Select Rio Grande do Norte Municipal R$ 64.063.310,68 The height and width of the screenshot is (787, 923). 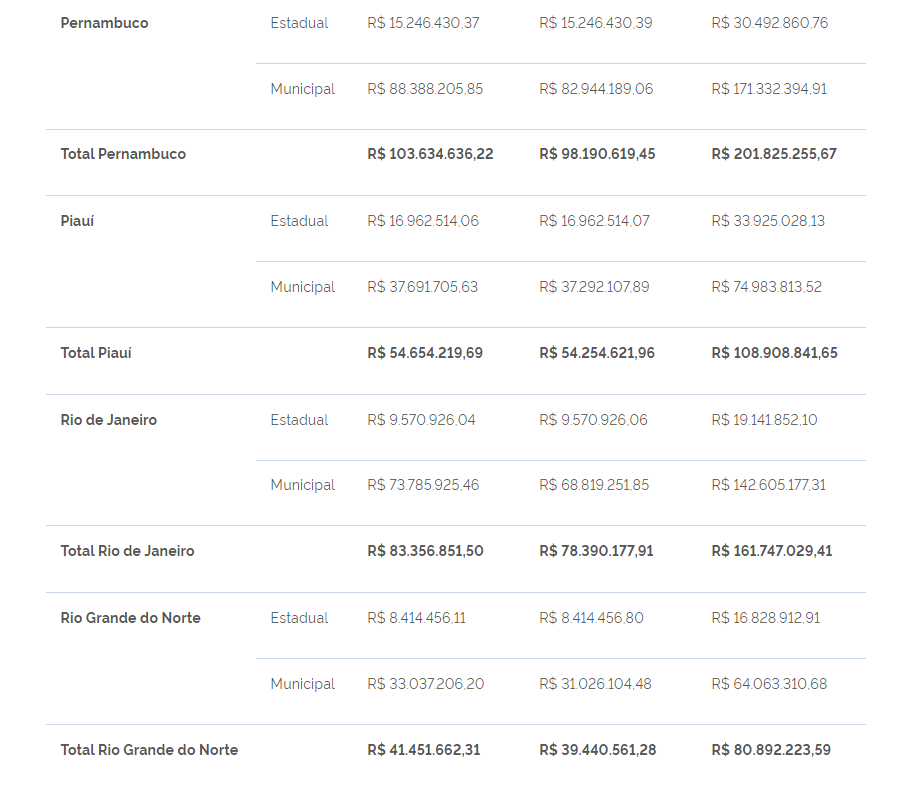[769, 684]
